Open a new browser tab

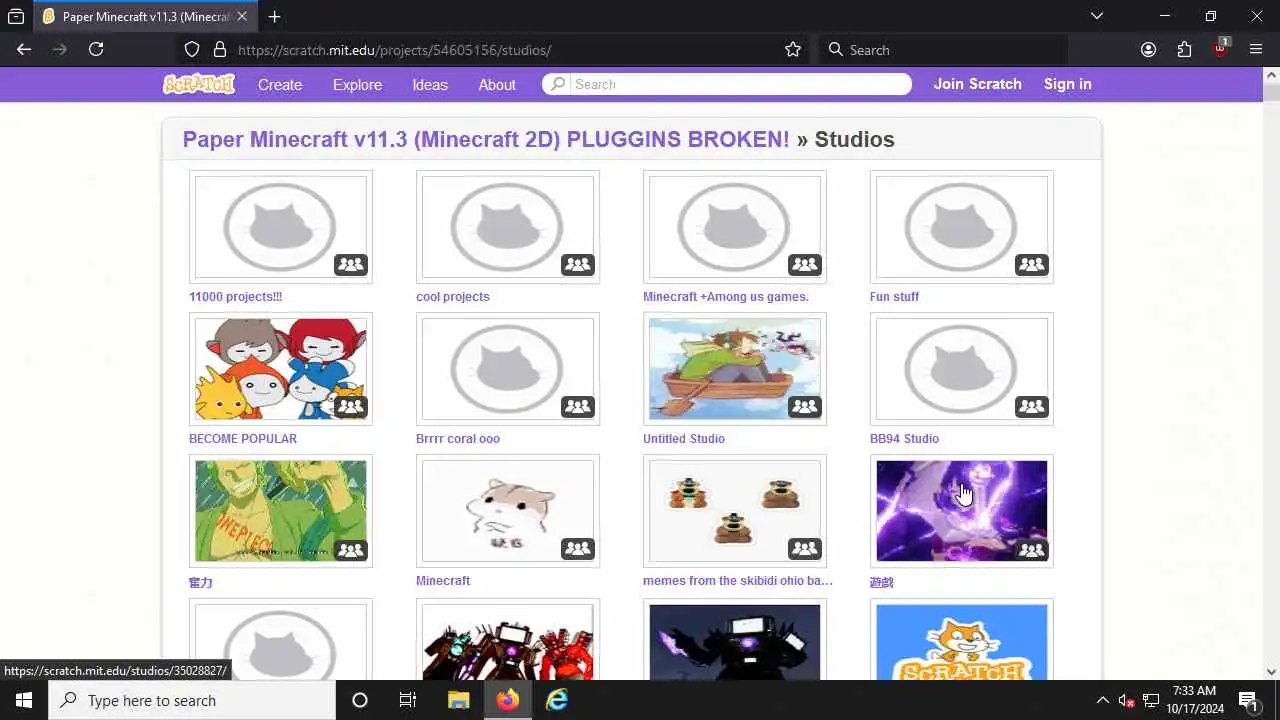274,16
